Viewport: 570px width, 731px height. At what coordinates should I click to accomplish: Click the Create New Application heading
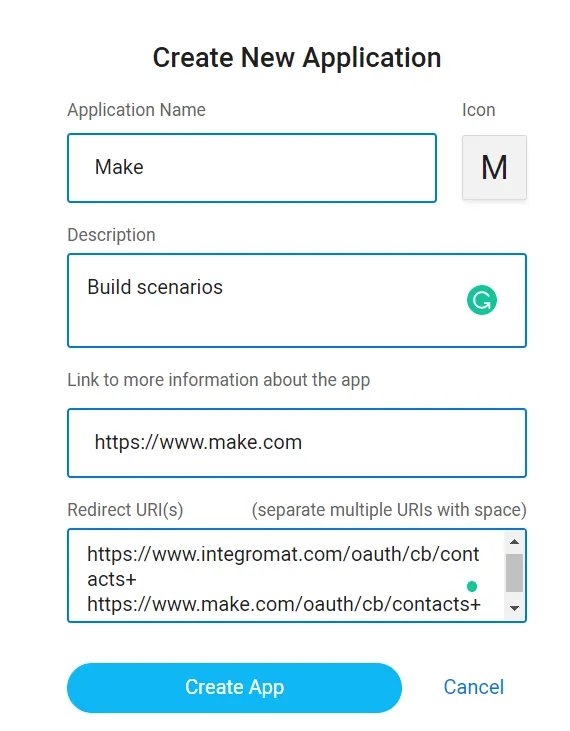point(297,58)
